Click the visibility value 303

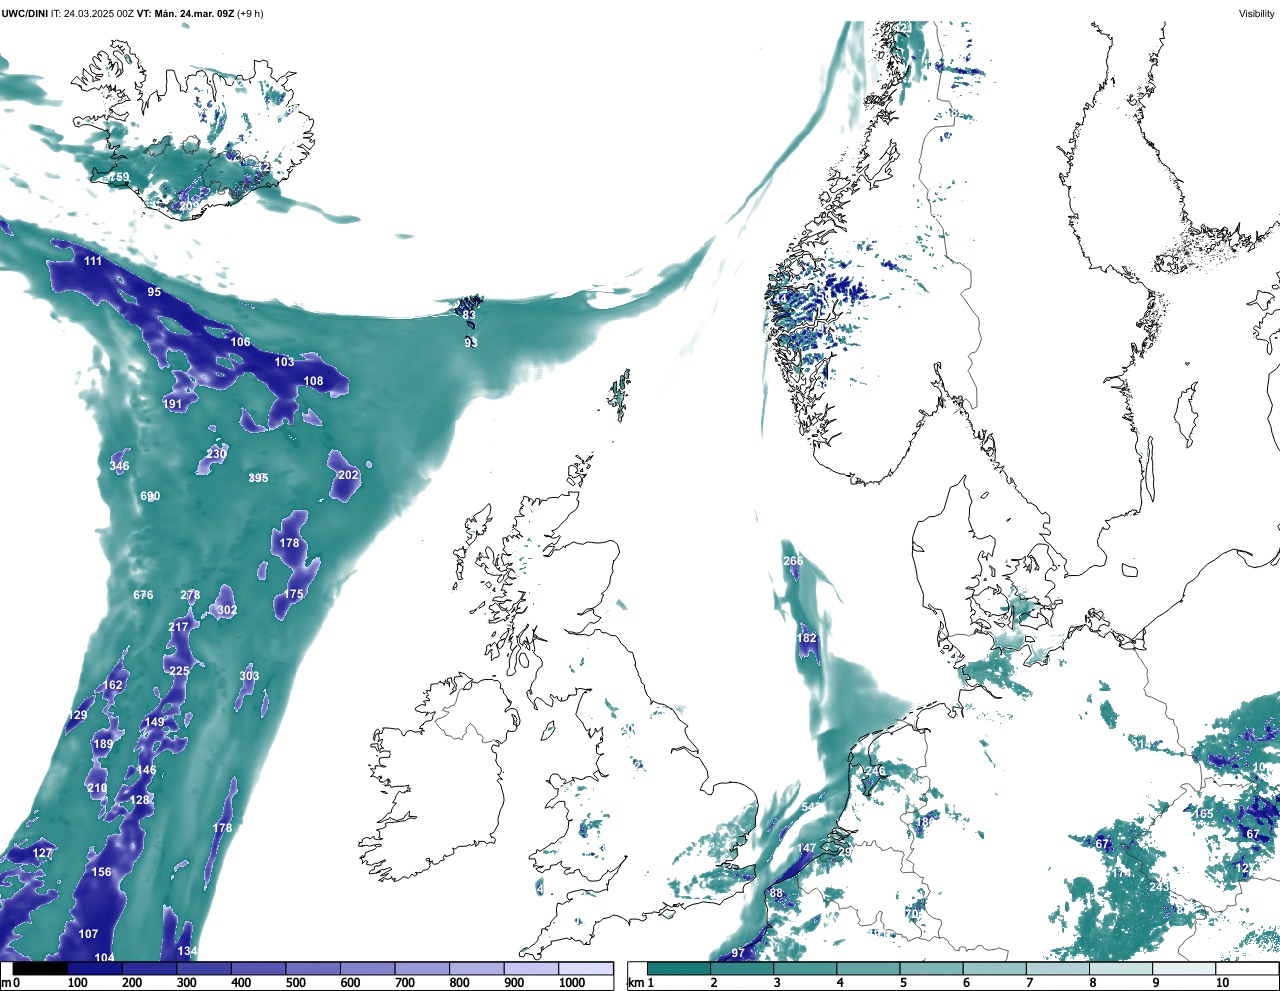(x=249, y=676)
